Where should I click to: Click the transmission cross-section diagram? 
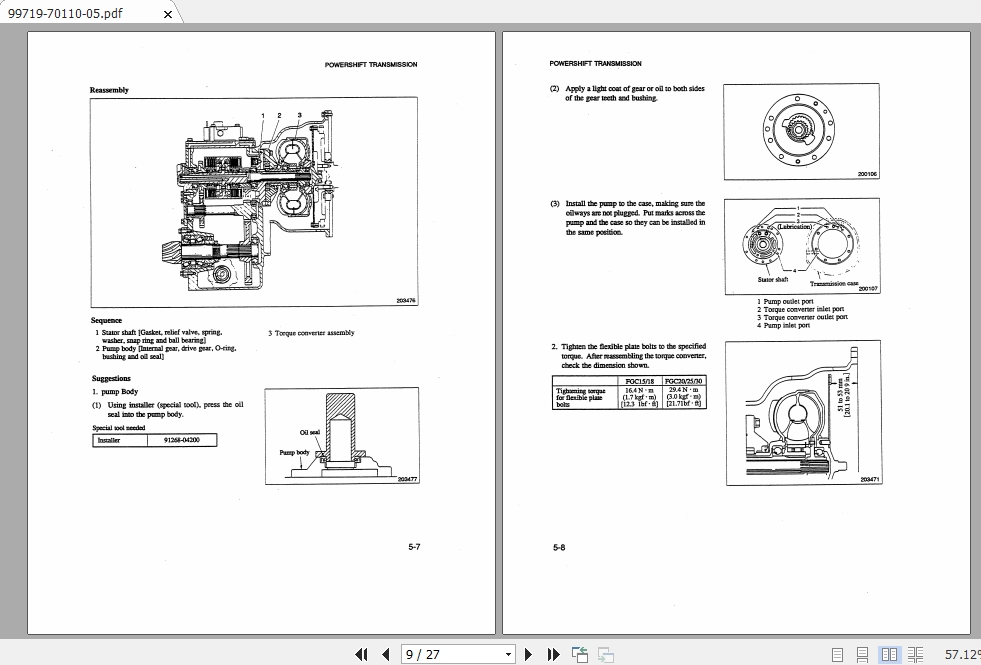click(x=254, y=202)
